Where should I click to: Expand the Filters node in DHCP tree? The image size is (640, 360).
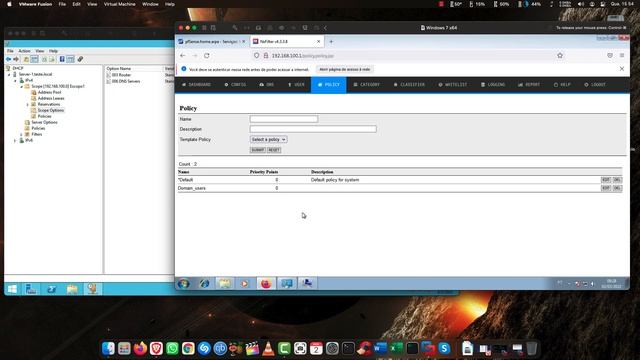22,134
